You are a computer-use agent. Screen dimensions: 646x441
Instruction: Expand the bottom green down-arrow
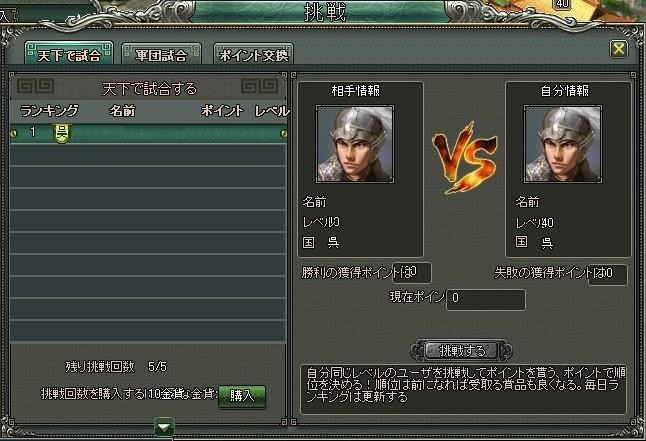(x=164, y=428)
